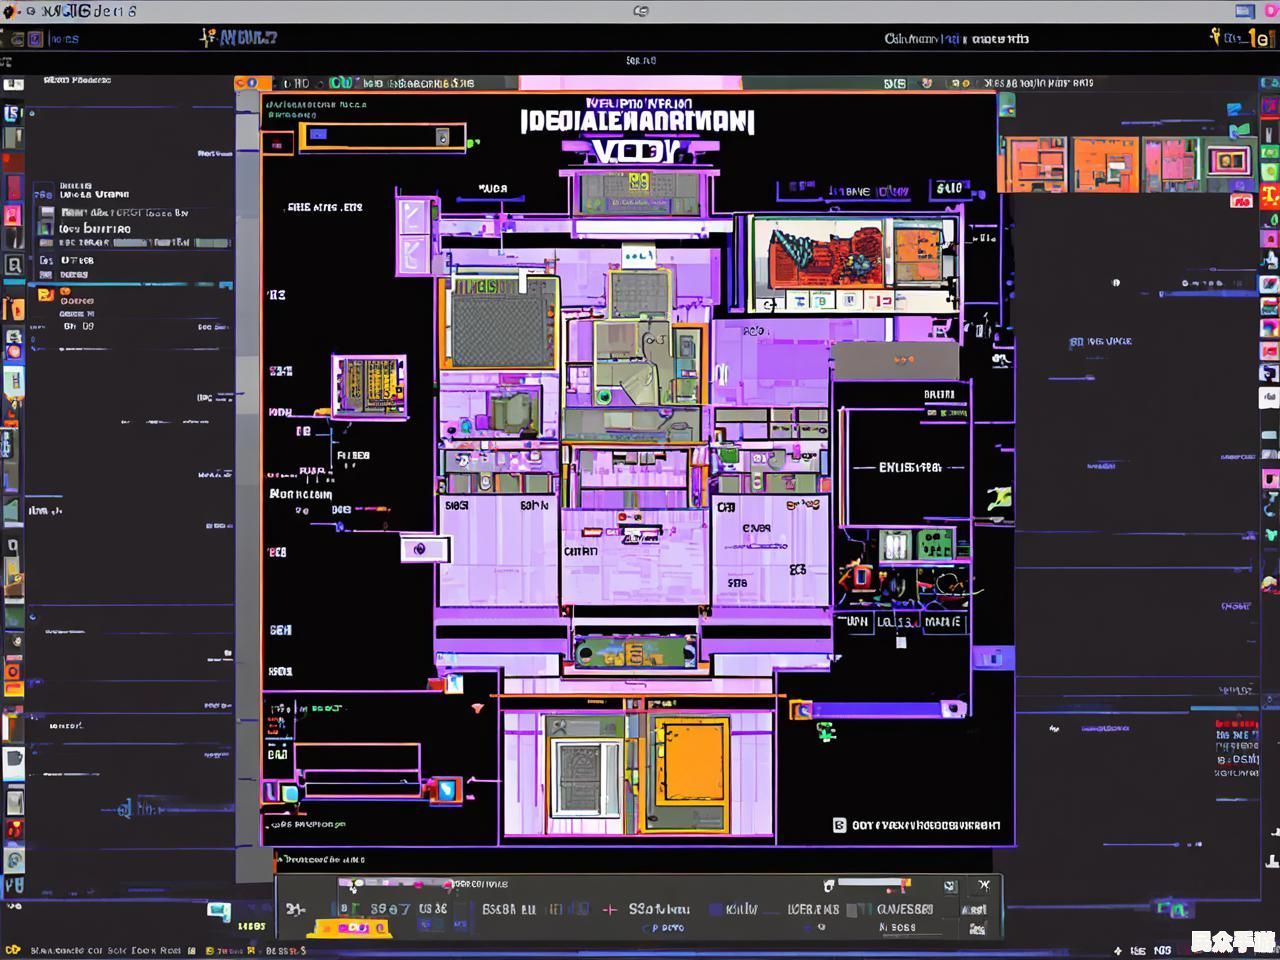Open the dropdown at right end of orange-bordered field
1280x960 pixels.
(442, 137)
